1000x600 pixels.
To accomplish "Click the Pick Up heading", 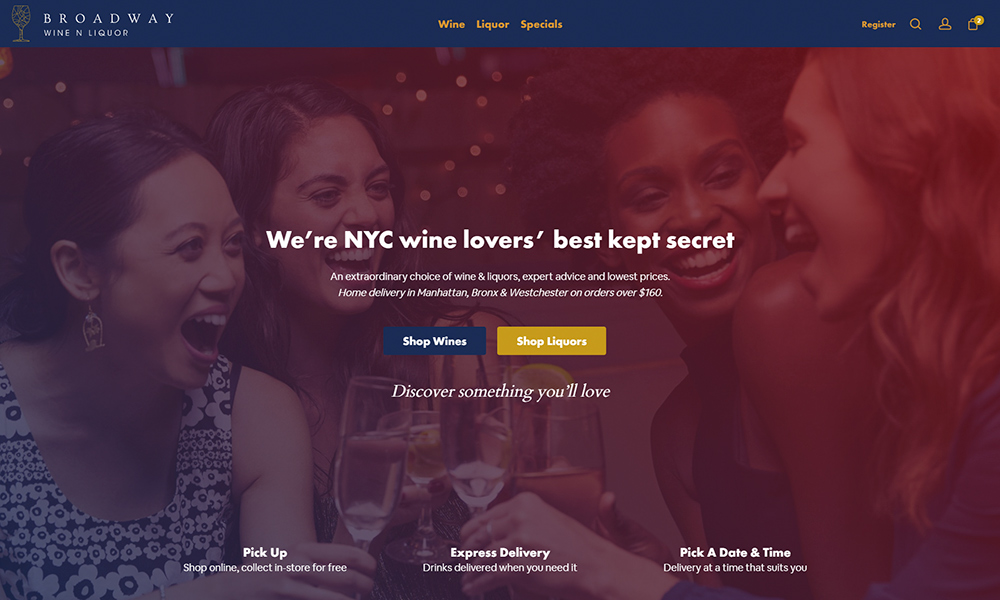I will coord(265,552).
